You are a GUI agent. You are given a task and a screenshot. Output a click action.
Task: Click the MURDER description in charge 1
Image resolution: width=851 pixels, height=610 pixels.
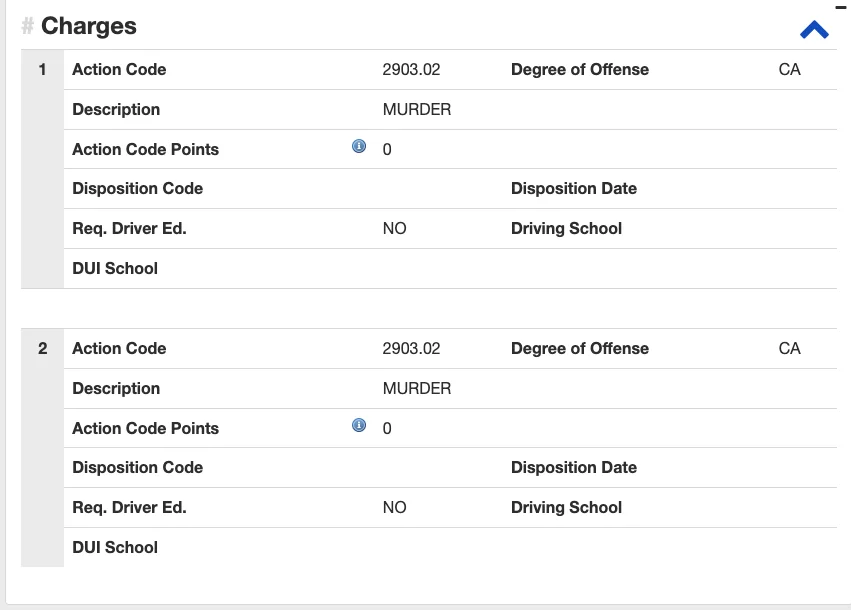point(417,110)
